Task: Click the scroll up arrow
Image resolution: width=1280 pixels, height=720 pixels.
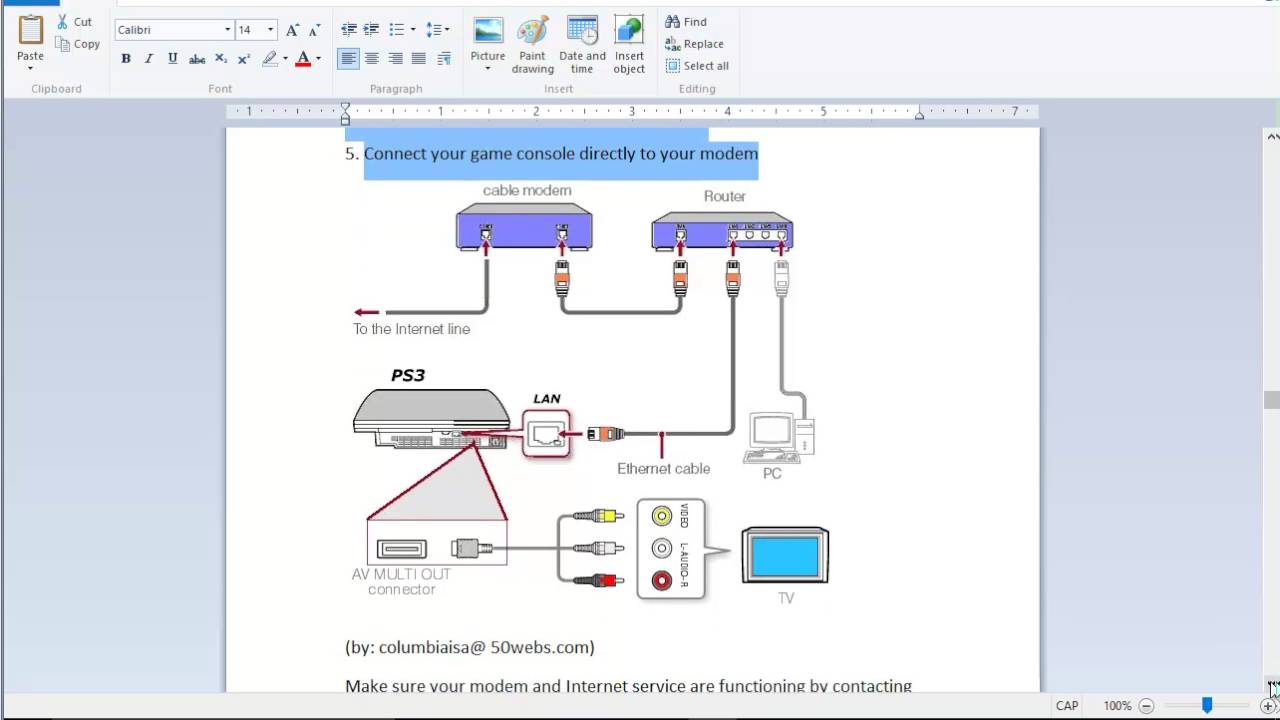Action: pos(1272,136)
